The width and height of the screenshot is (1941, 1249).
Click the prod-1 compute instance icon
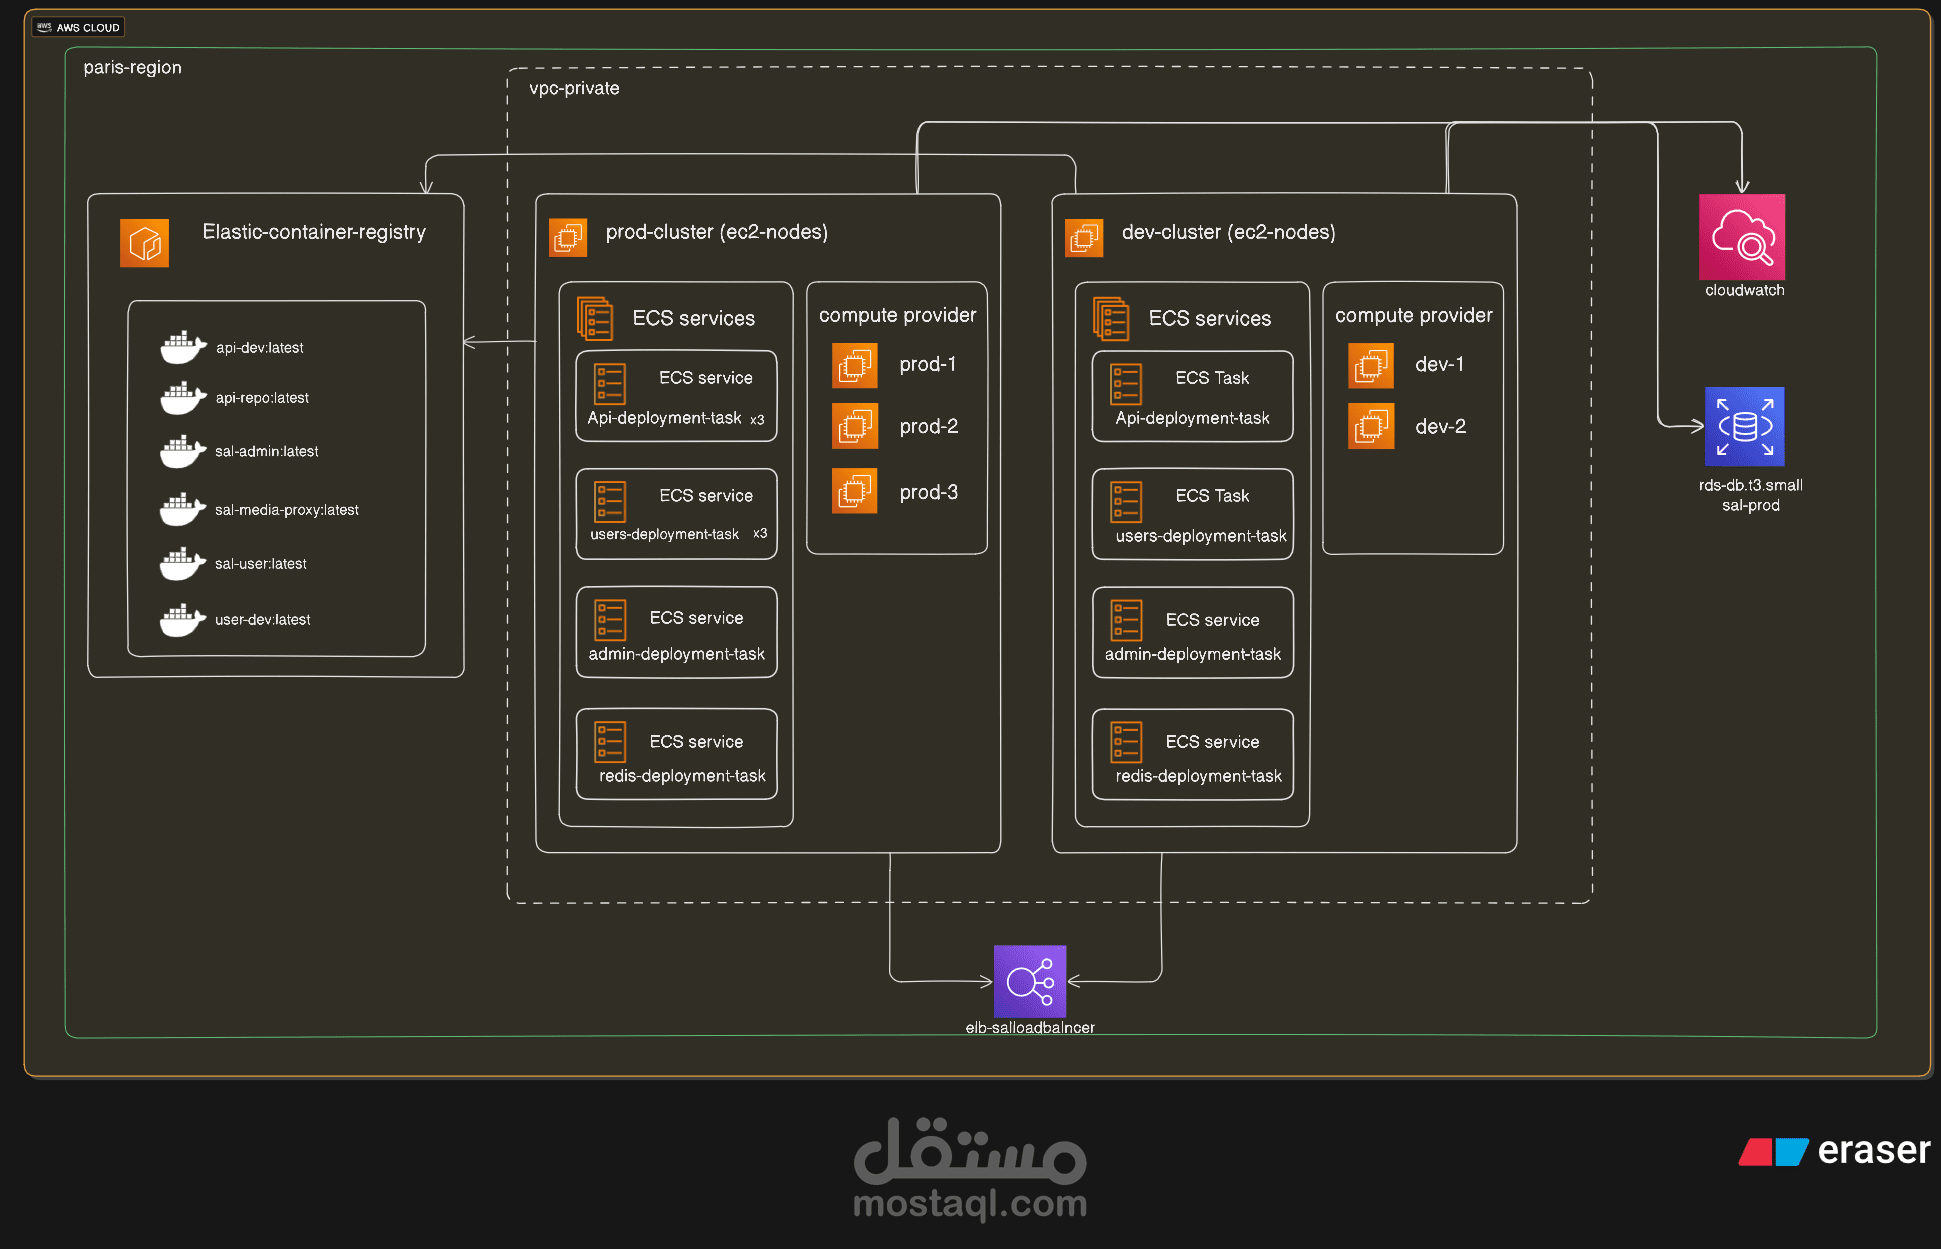point(855,365)
